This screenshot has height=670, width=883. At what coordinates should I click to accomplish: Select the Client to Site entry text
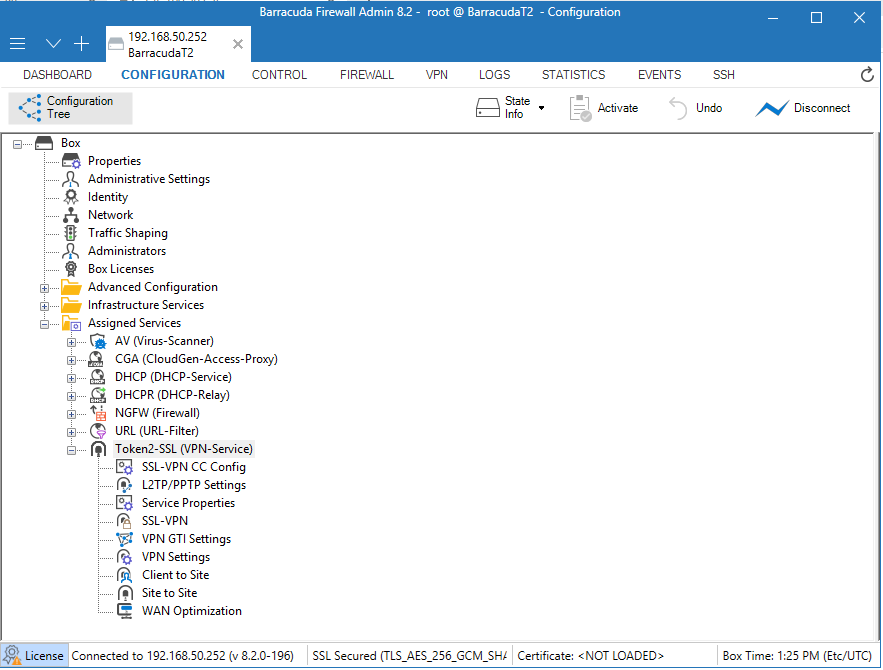(x=175, y=575)
